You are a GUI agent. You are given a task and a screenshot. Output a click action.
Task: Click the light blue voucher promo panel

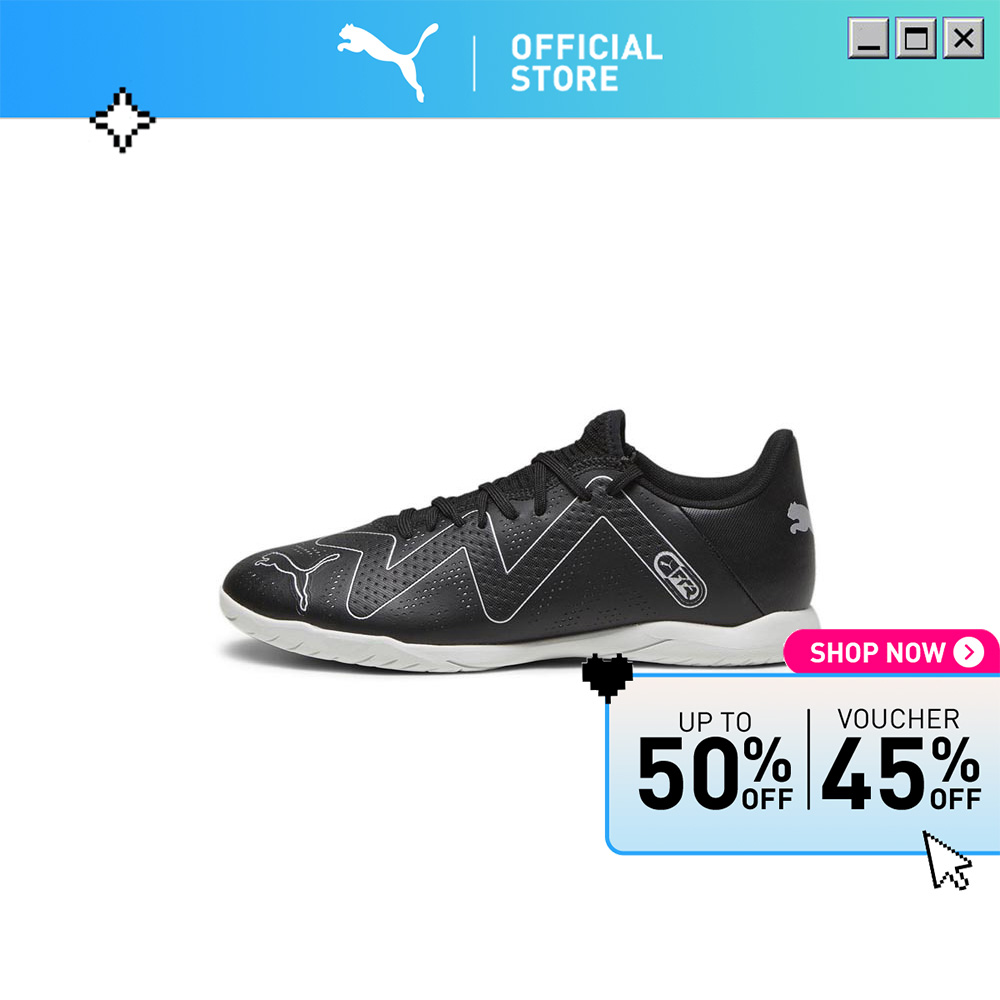pos(803,764)
